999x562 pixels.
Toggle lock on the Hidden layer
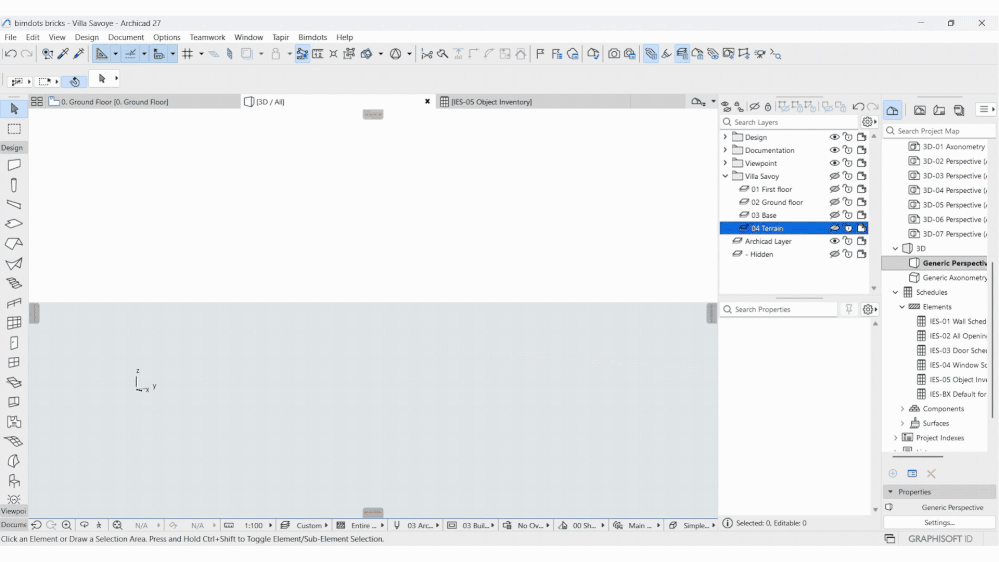pos(847,254)
